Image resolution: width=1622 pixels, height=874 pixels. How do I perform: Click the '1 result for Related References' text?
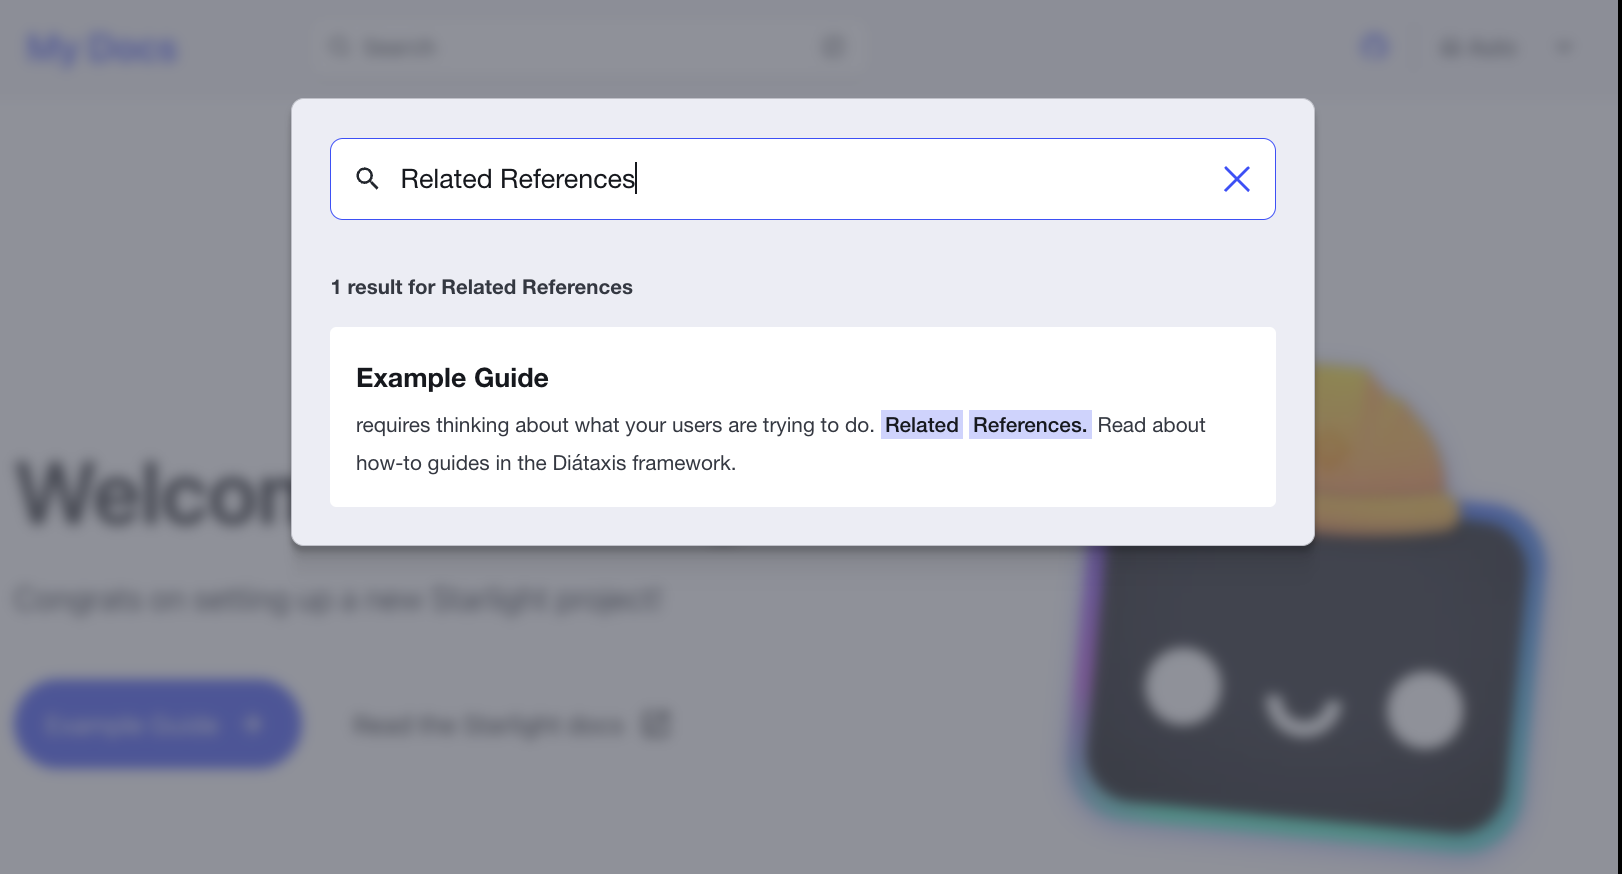point(482,287)
